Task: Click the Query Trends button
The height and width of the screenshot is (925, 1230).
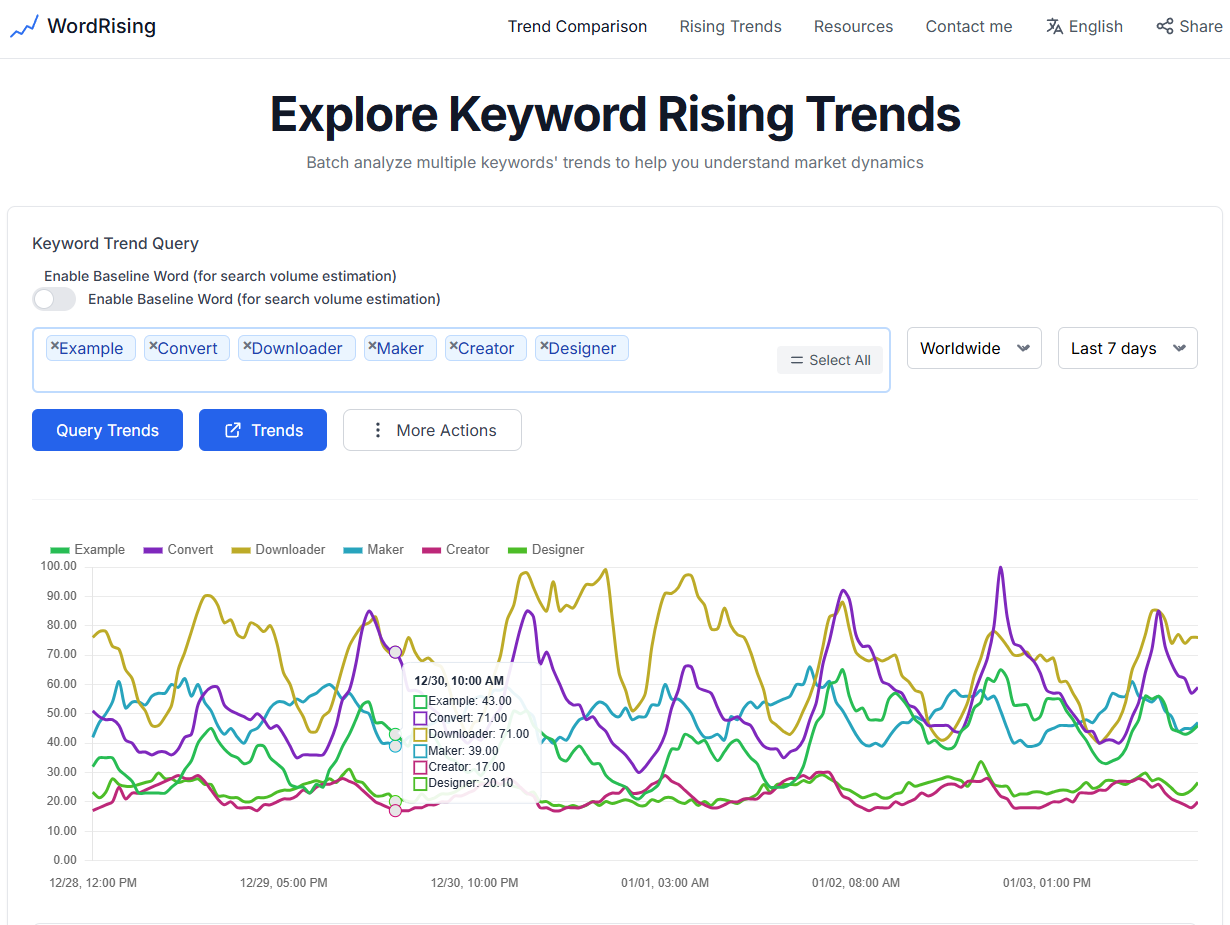Action: pyautogui.click(x=107, y=430)
